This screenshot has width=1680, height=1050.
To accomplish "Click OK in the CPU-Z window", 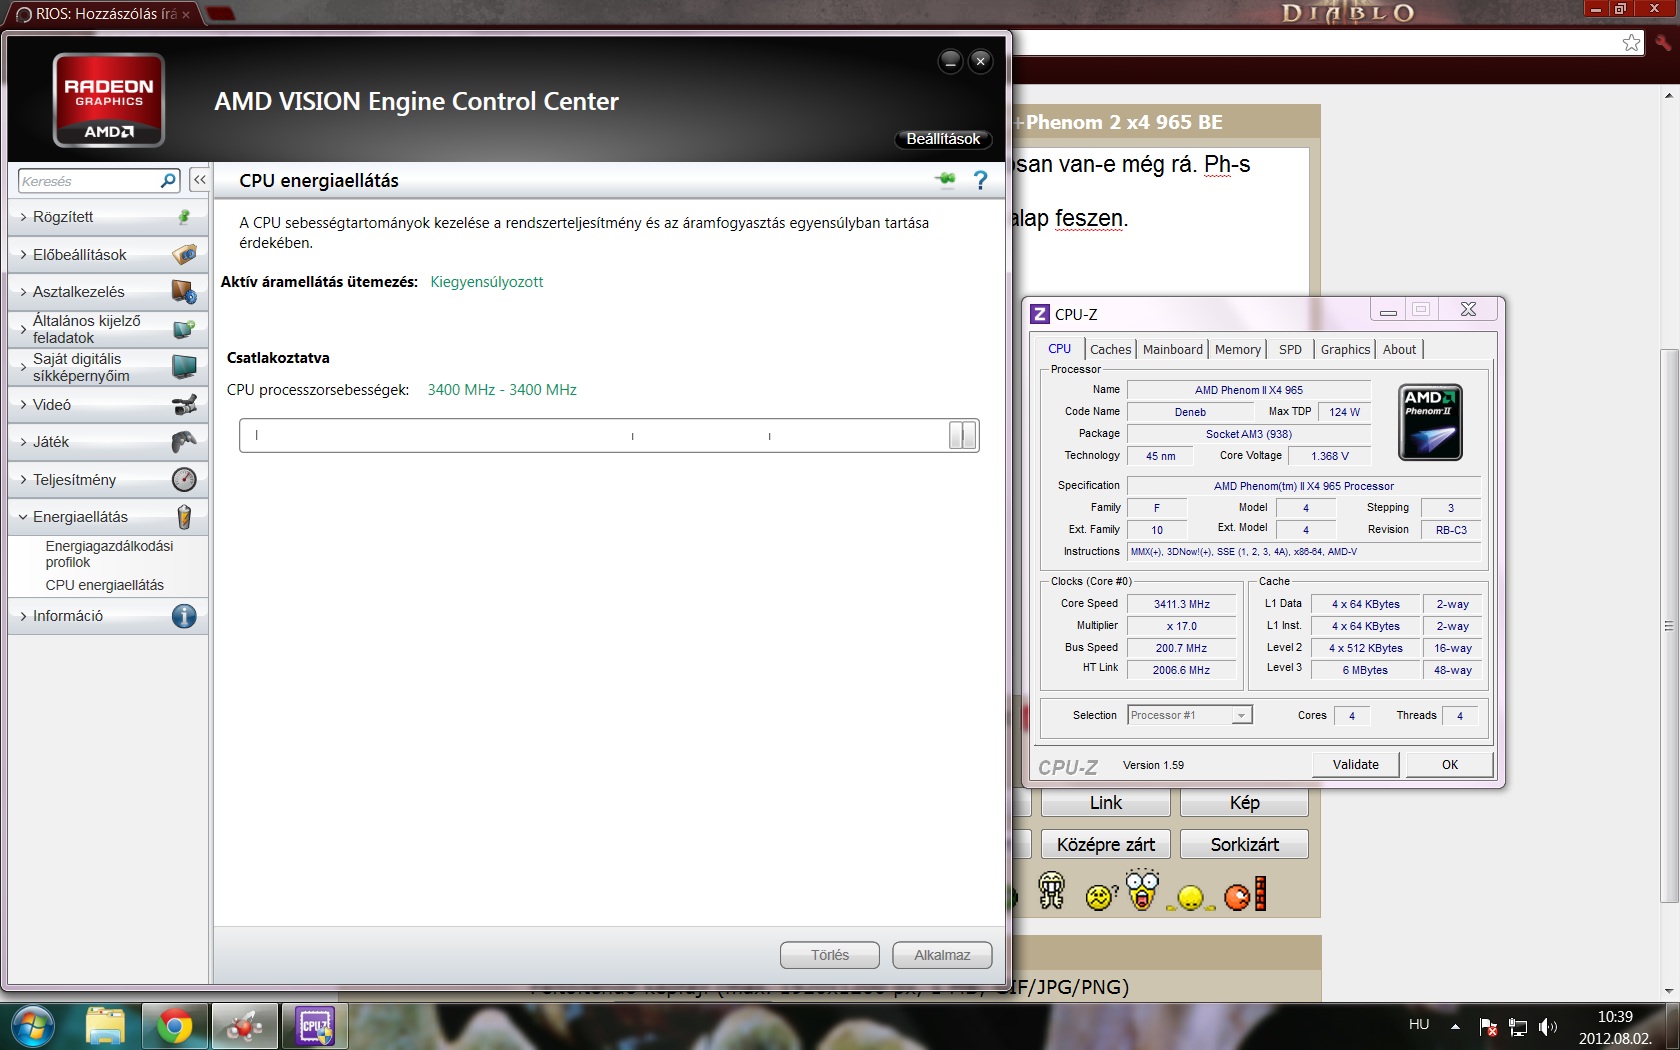I will [1449, 765].
